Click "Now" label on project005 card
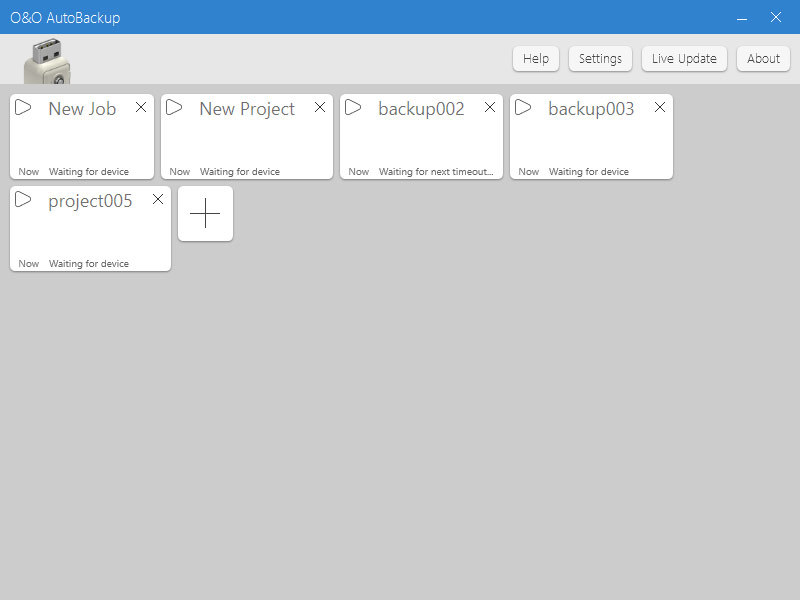 29,263
